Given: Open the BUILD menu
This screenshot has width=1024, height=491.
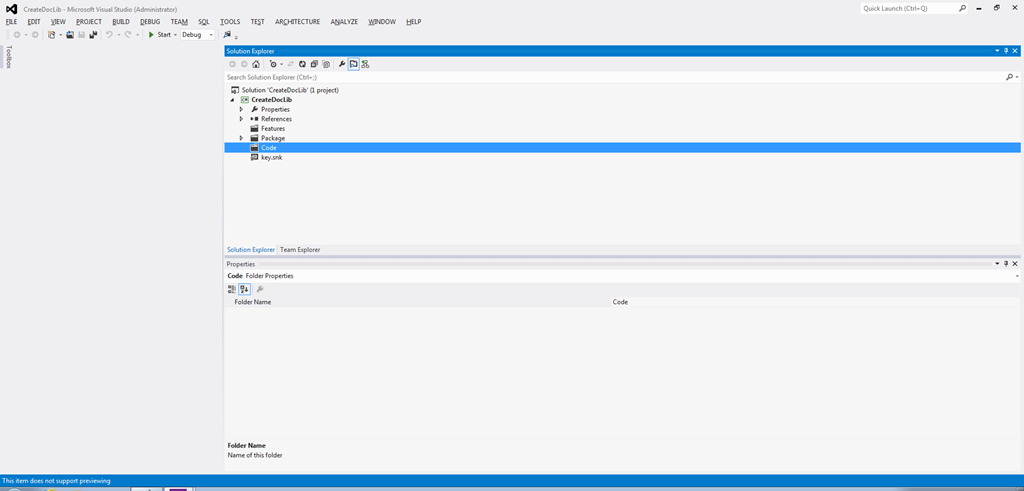Looking at the screenshot, I should click(x=121, y=22).
